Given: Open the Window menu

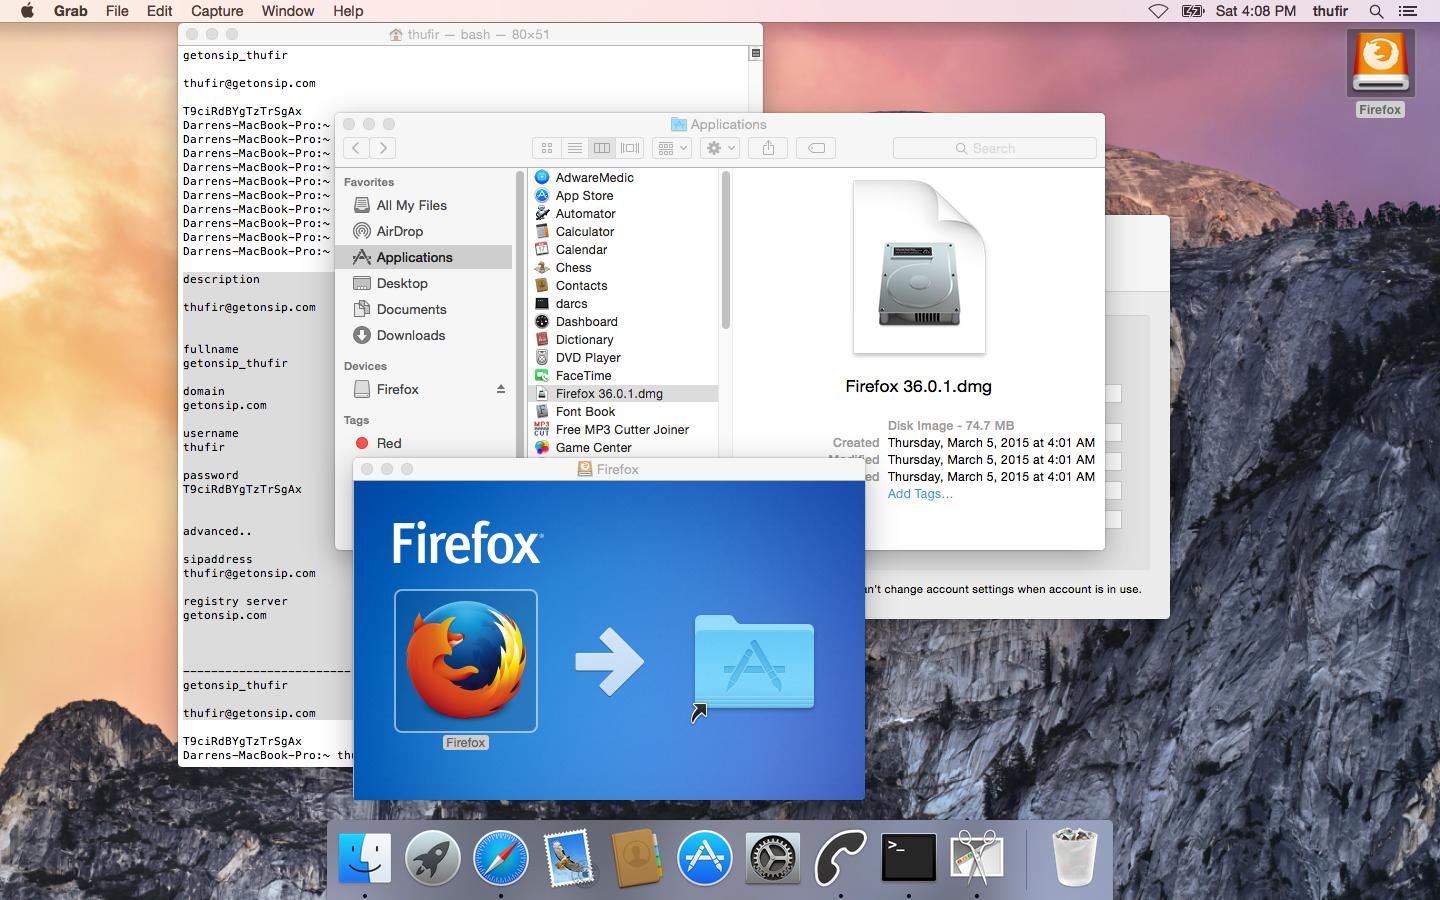Looking at the screenshot, I should (288, 11).
